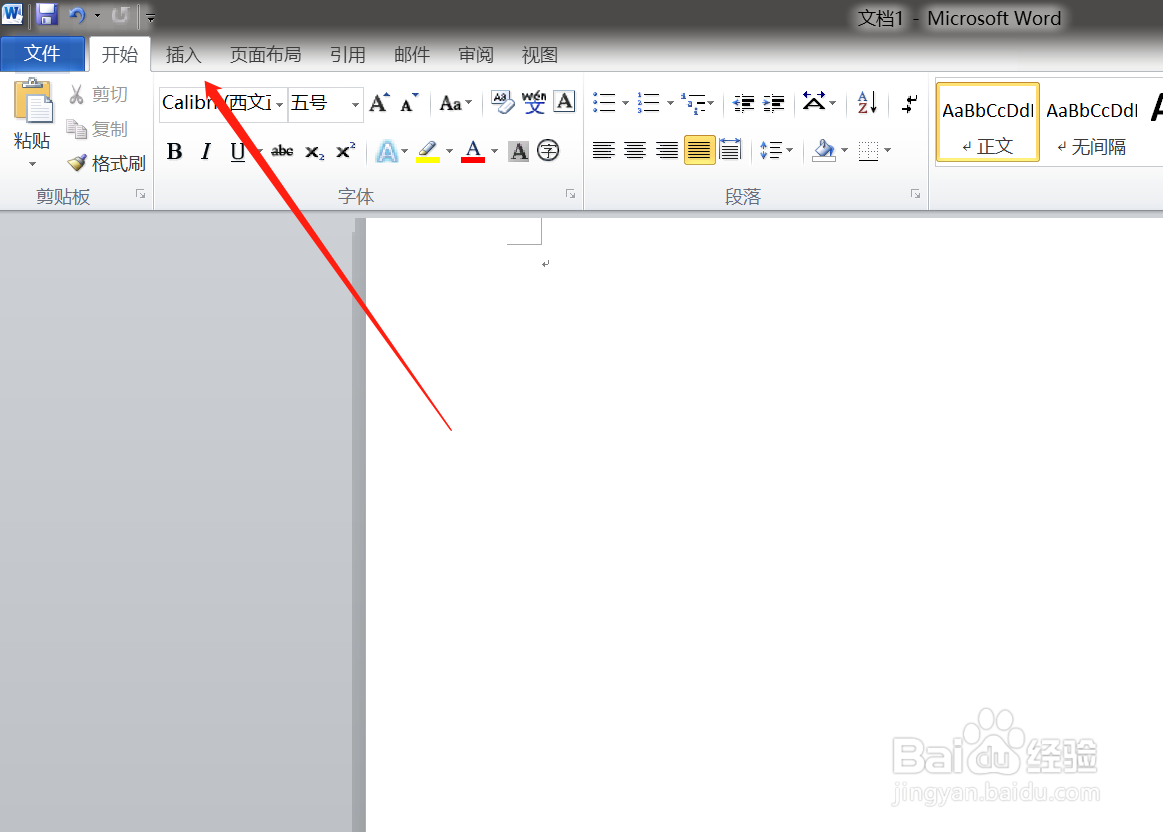Open the highlight color dropdown arrow
This screenshot has width=1163, height=832.
(449, 151)
